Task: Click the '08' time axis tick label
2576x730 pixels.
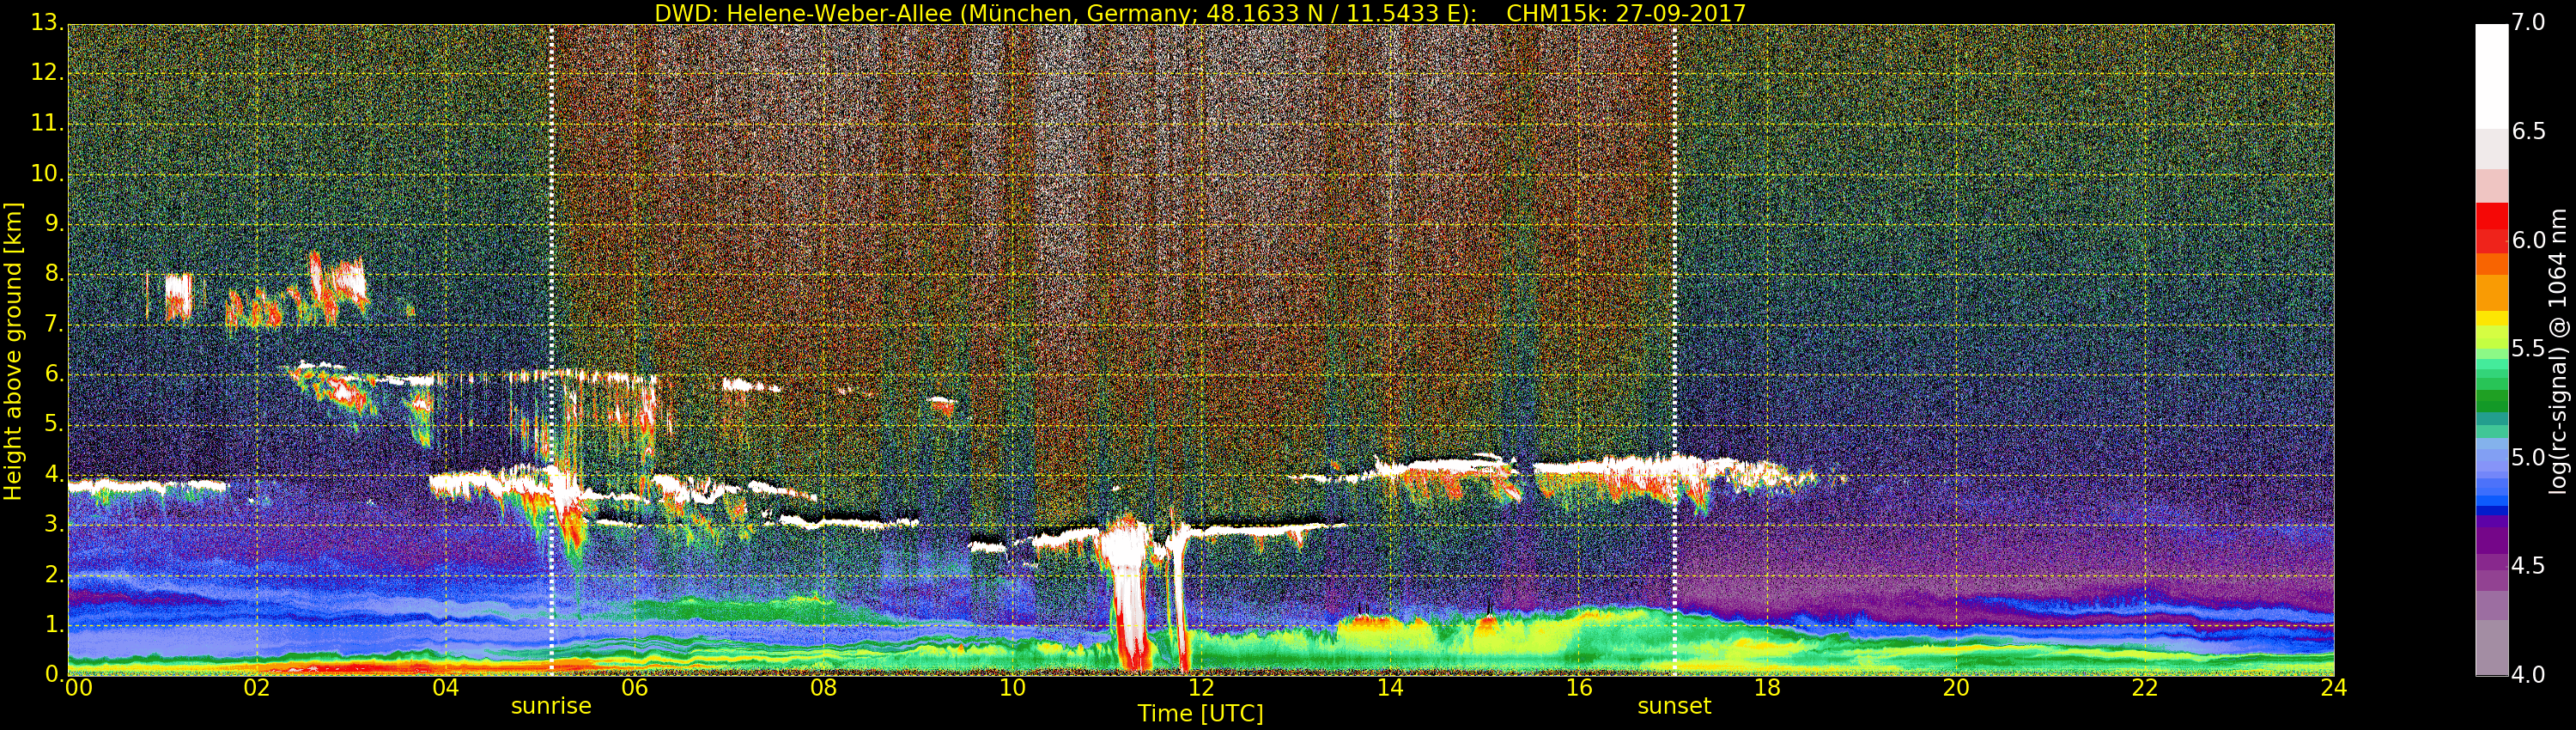Action: (x=823, y=688)
